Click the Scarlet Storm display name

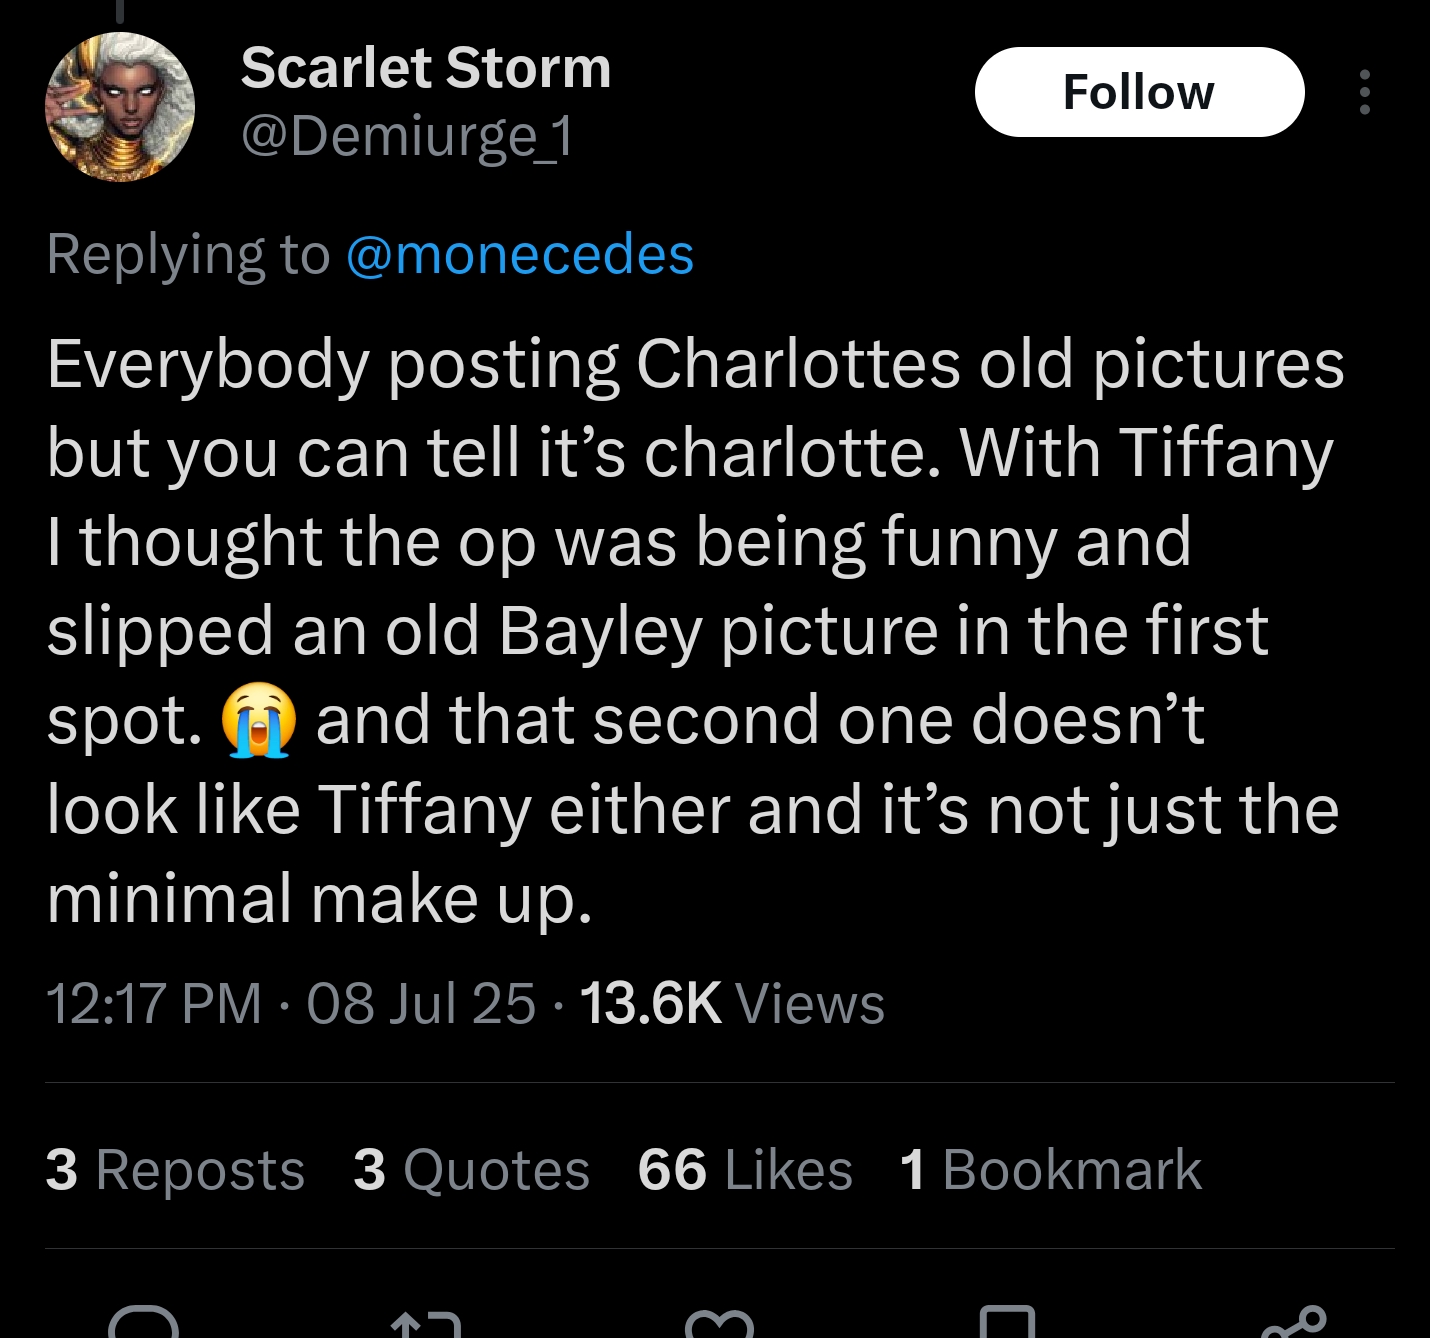[x=425, y=68]
